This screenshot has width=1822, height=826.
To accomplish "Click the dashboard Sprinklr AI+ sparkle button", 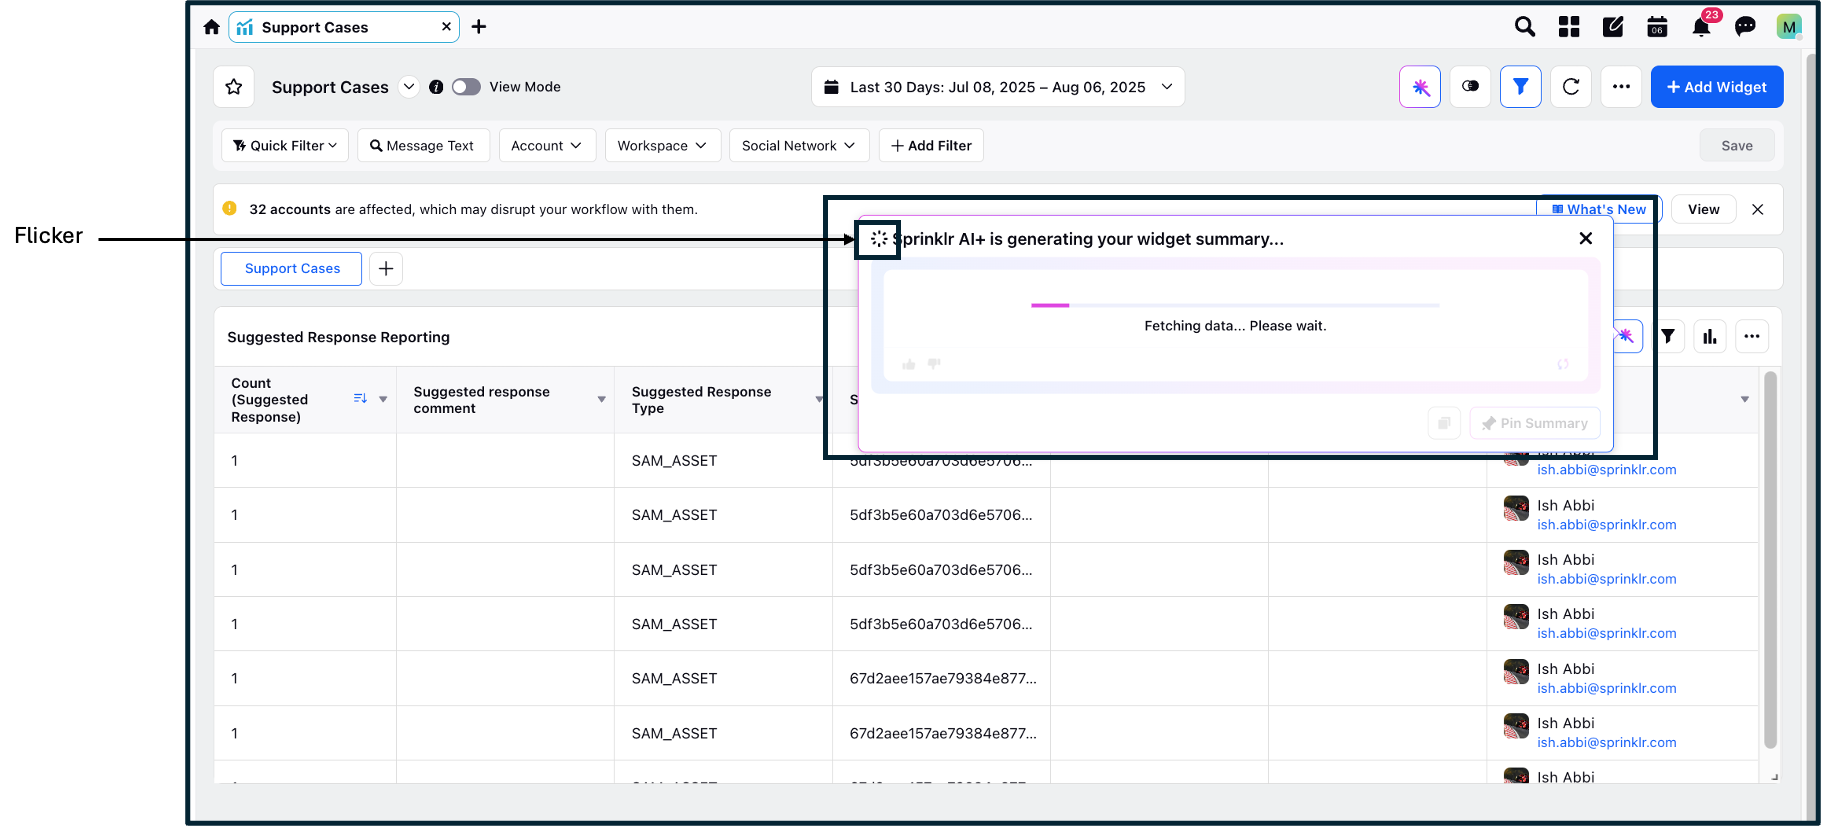I will tap(1420, 87).
